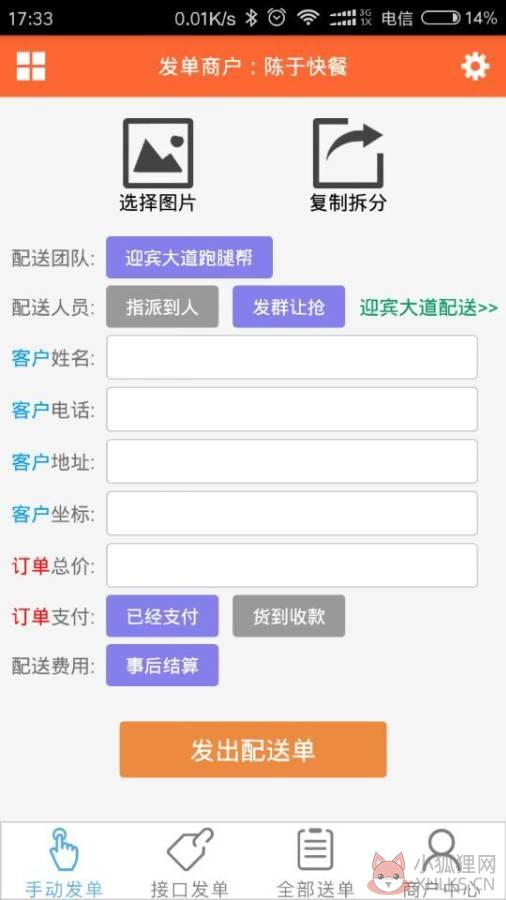
Task: Tap the 选择图片 picture icon
Action: tap(158, 153)
